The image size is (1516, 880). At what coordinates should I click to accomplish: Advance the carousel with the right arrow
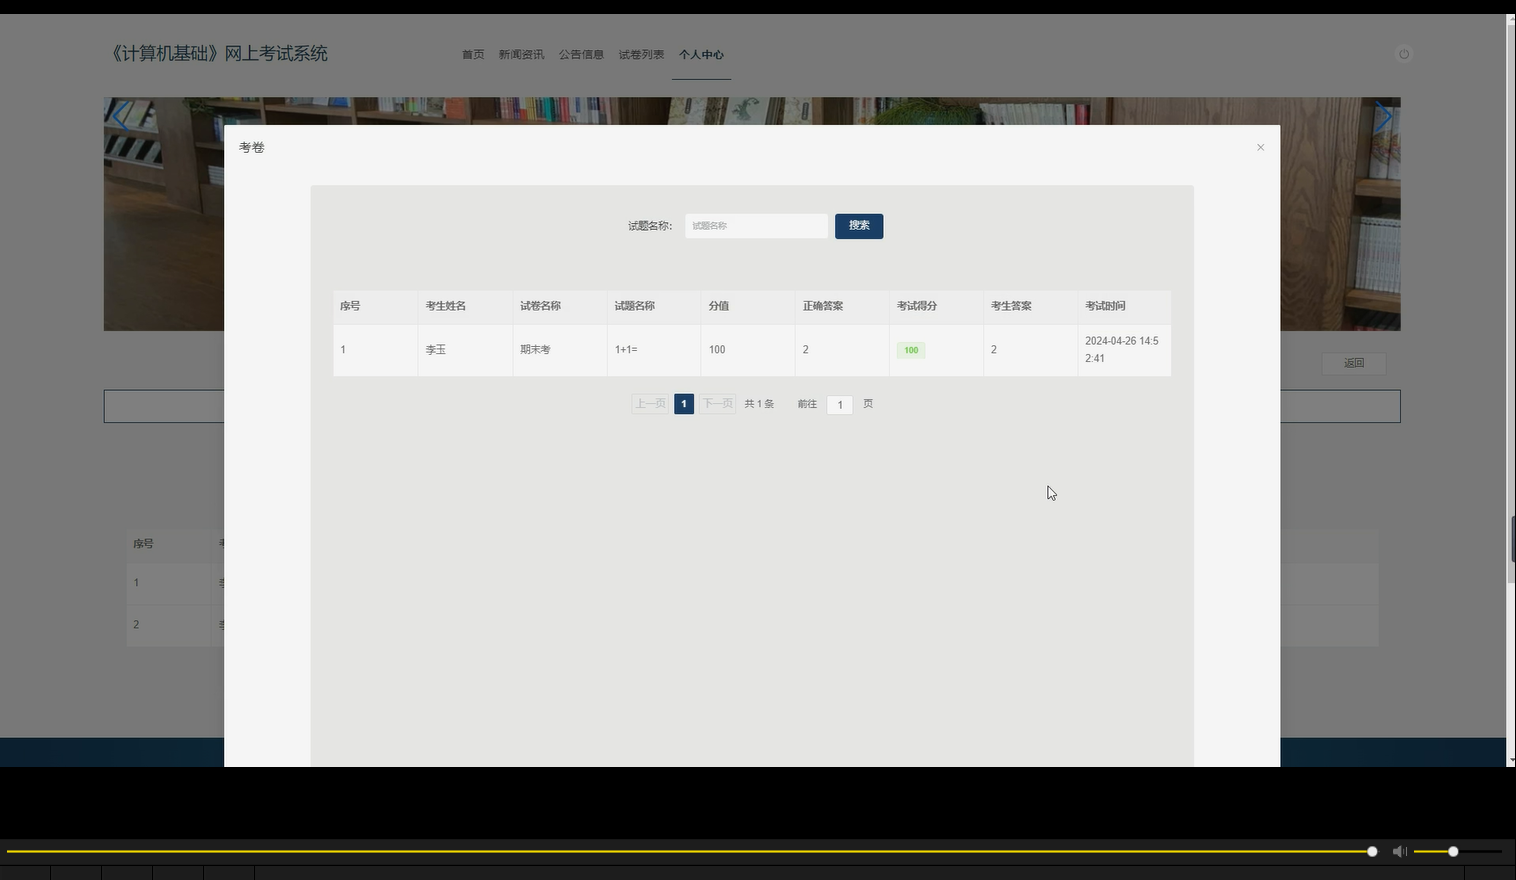(x=1383, y=115)
